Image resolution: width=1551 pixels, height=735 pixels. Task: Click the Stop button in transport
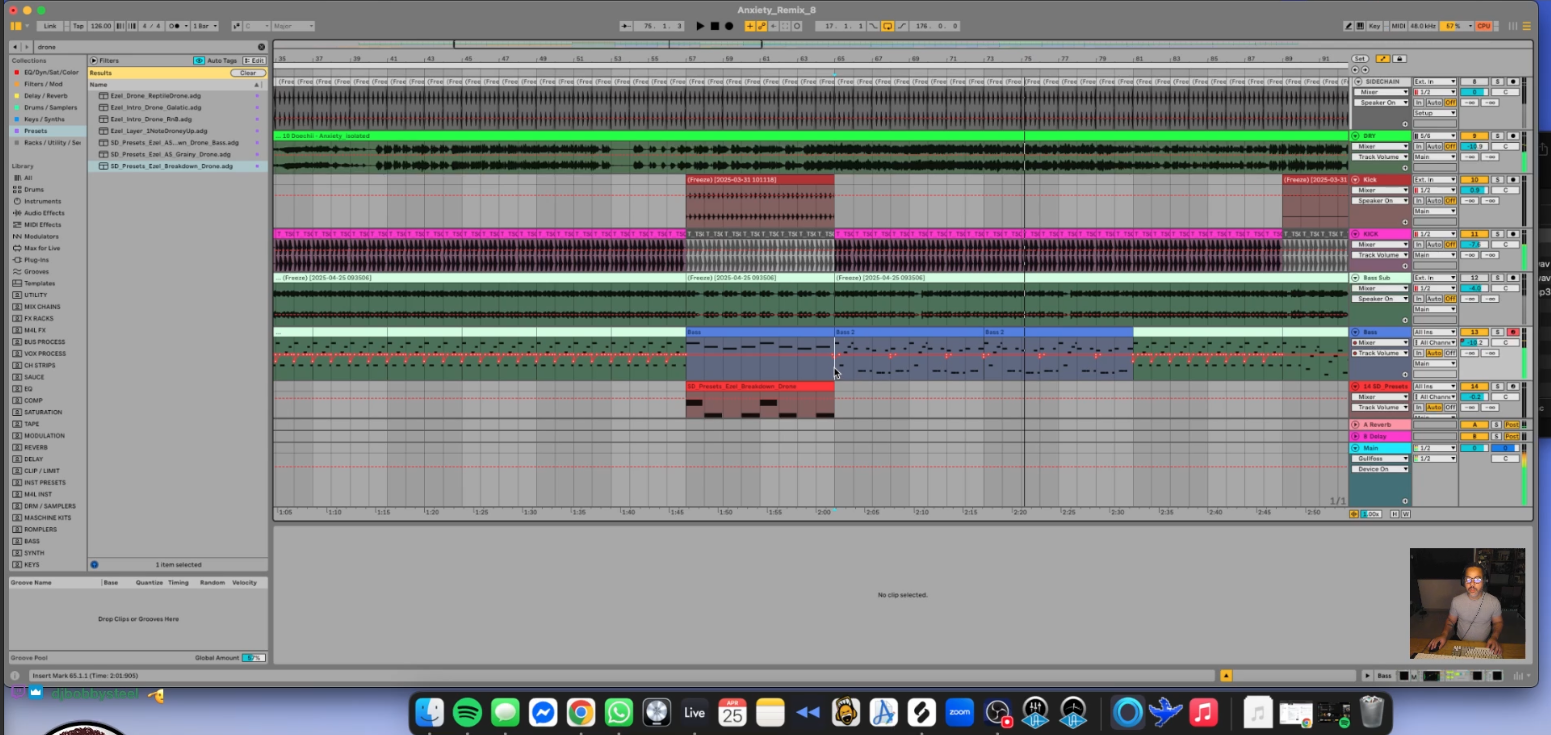point(714,26)
